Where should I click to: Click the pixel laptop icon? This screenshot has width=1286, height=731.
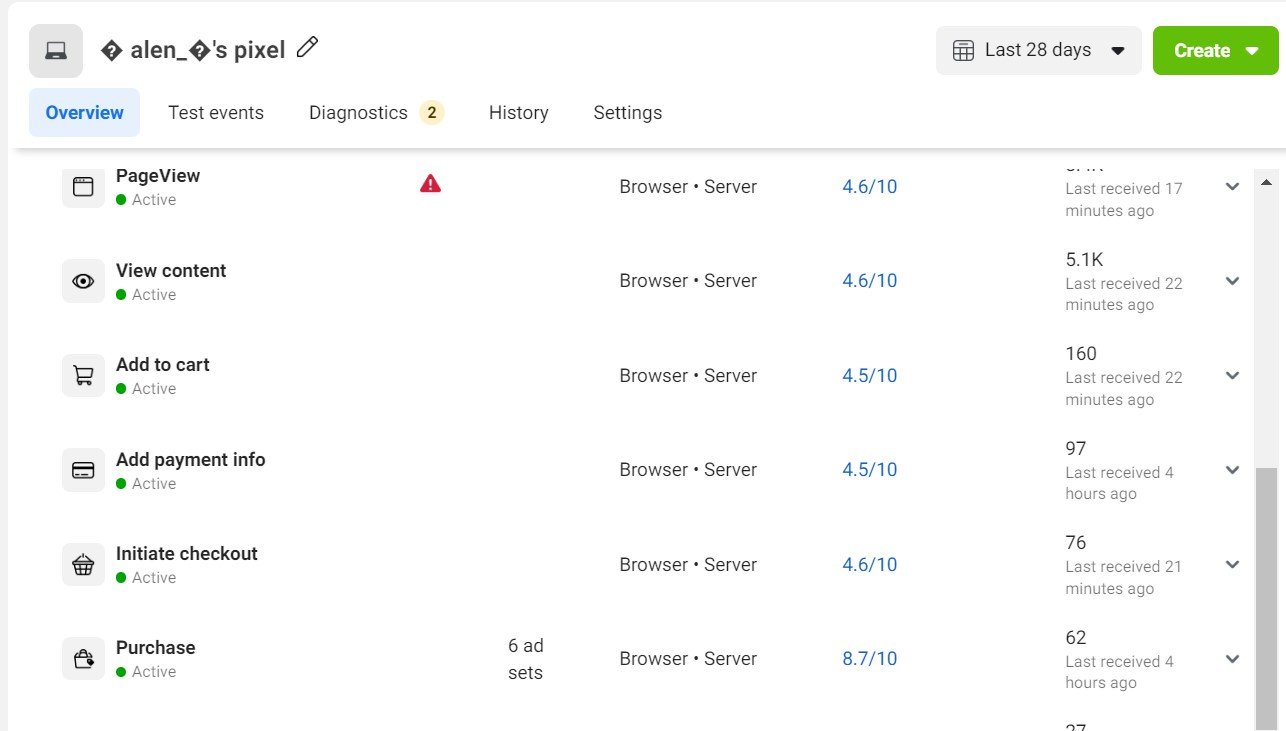pyautogui.click(x=56, y=50)
